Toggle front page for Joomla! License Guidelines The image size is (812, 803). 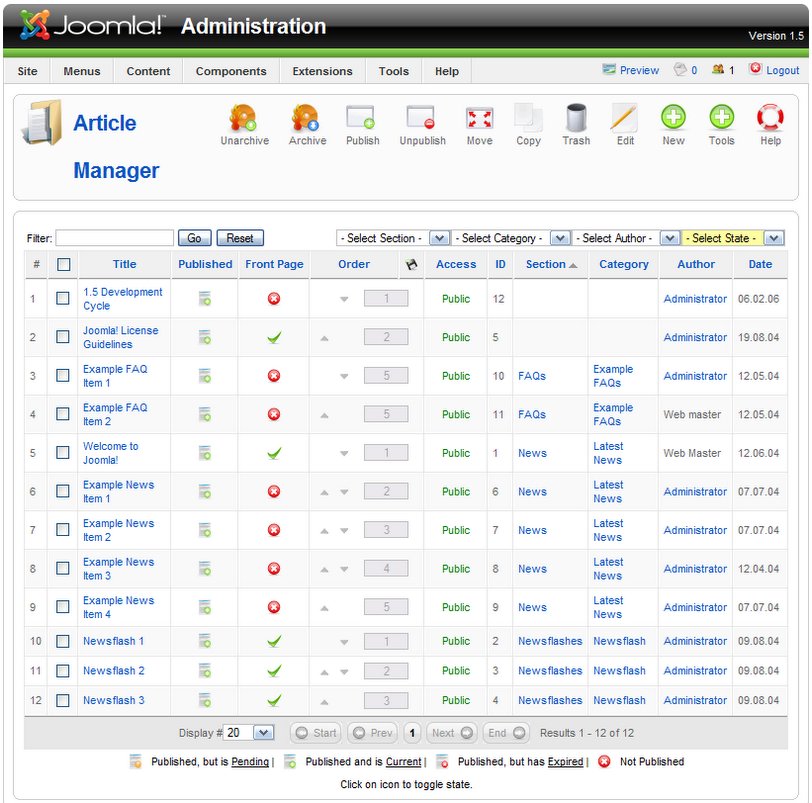(x=274, y=338)
